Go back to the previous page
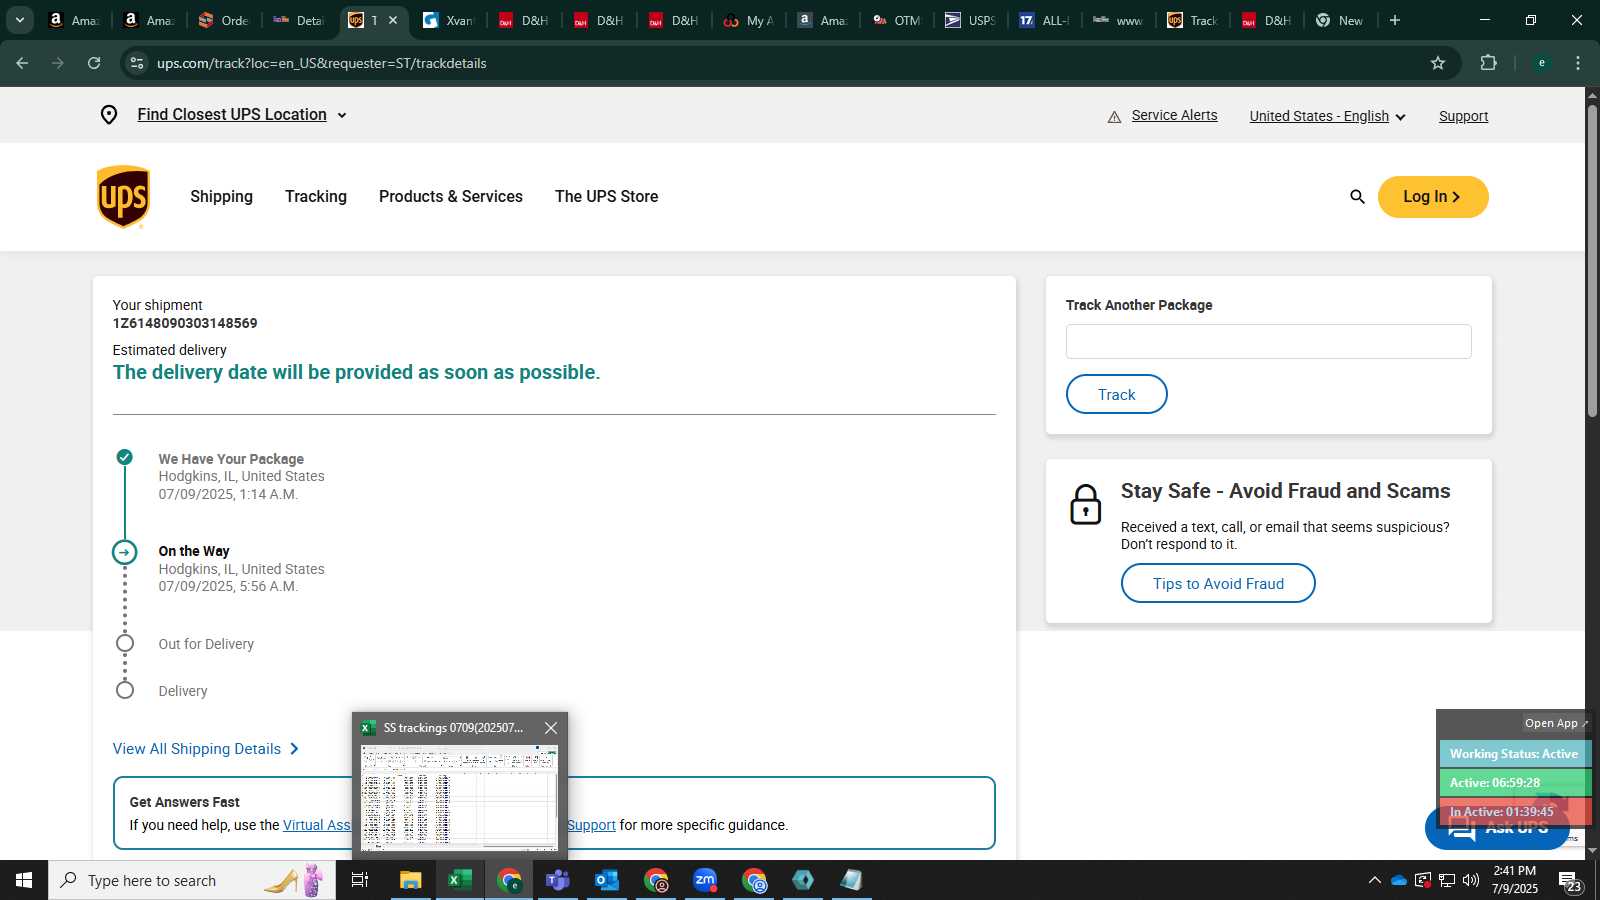This screenshot has width=1600, height=900. [22, 63]
